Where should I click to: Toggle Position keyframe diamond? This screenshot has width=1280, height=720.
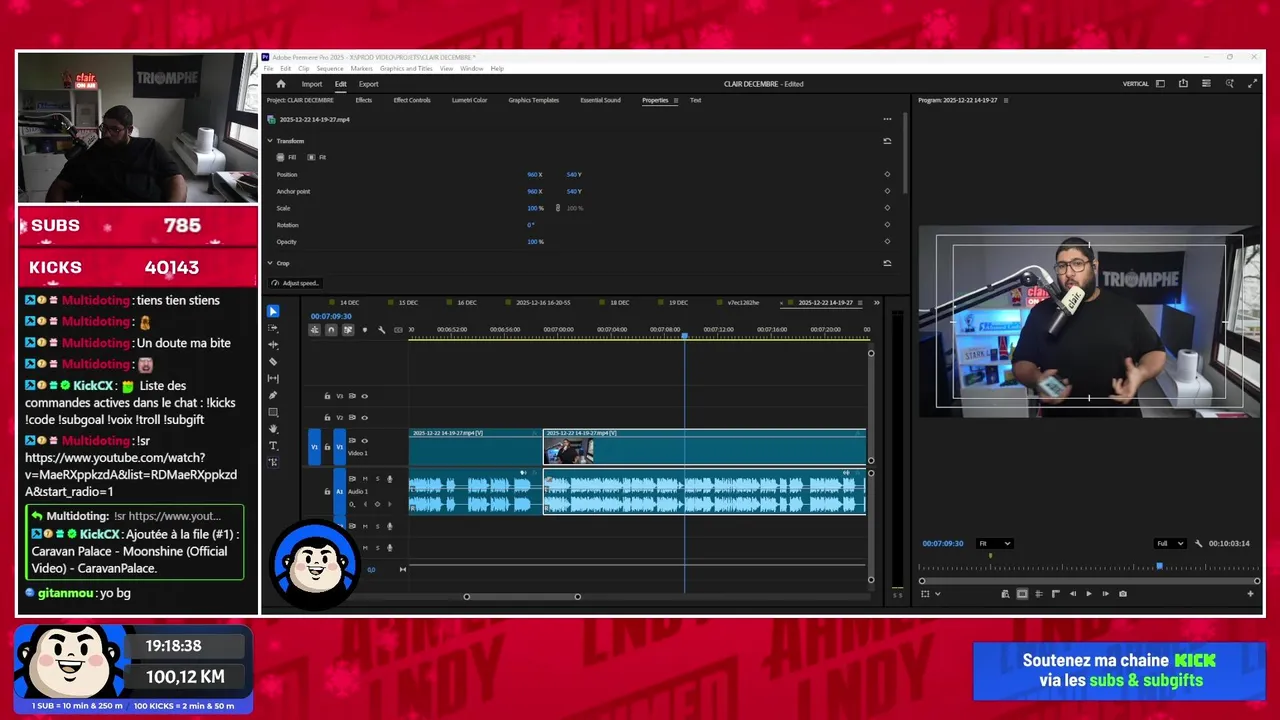pyautogui.click(x=887, y=174)
